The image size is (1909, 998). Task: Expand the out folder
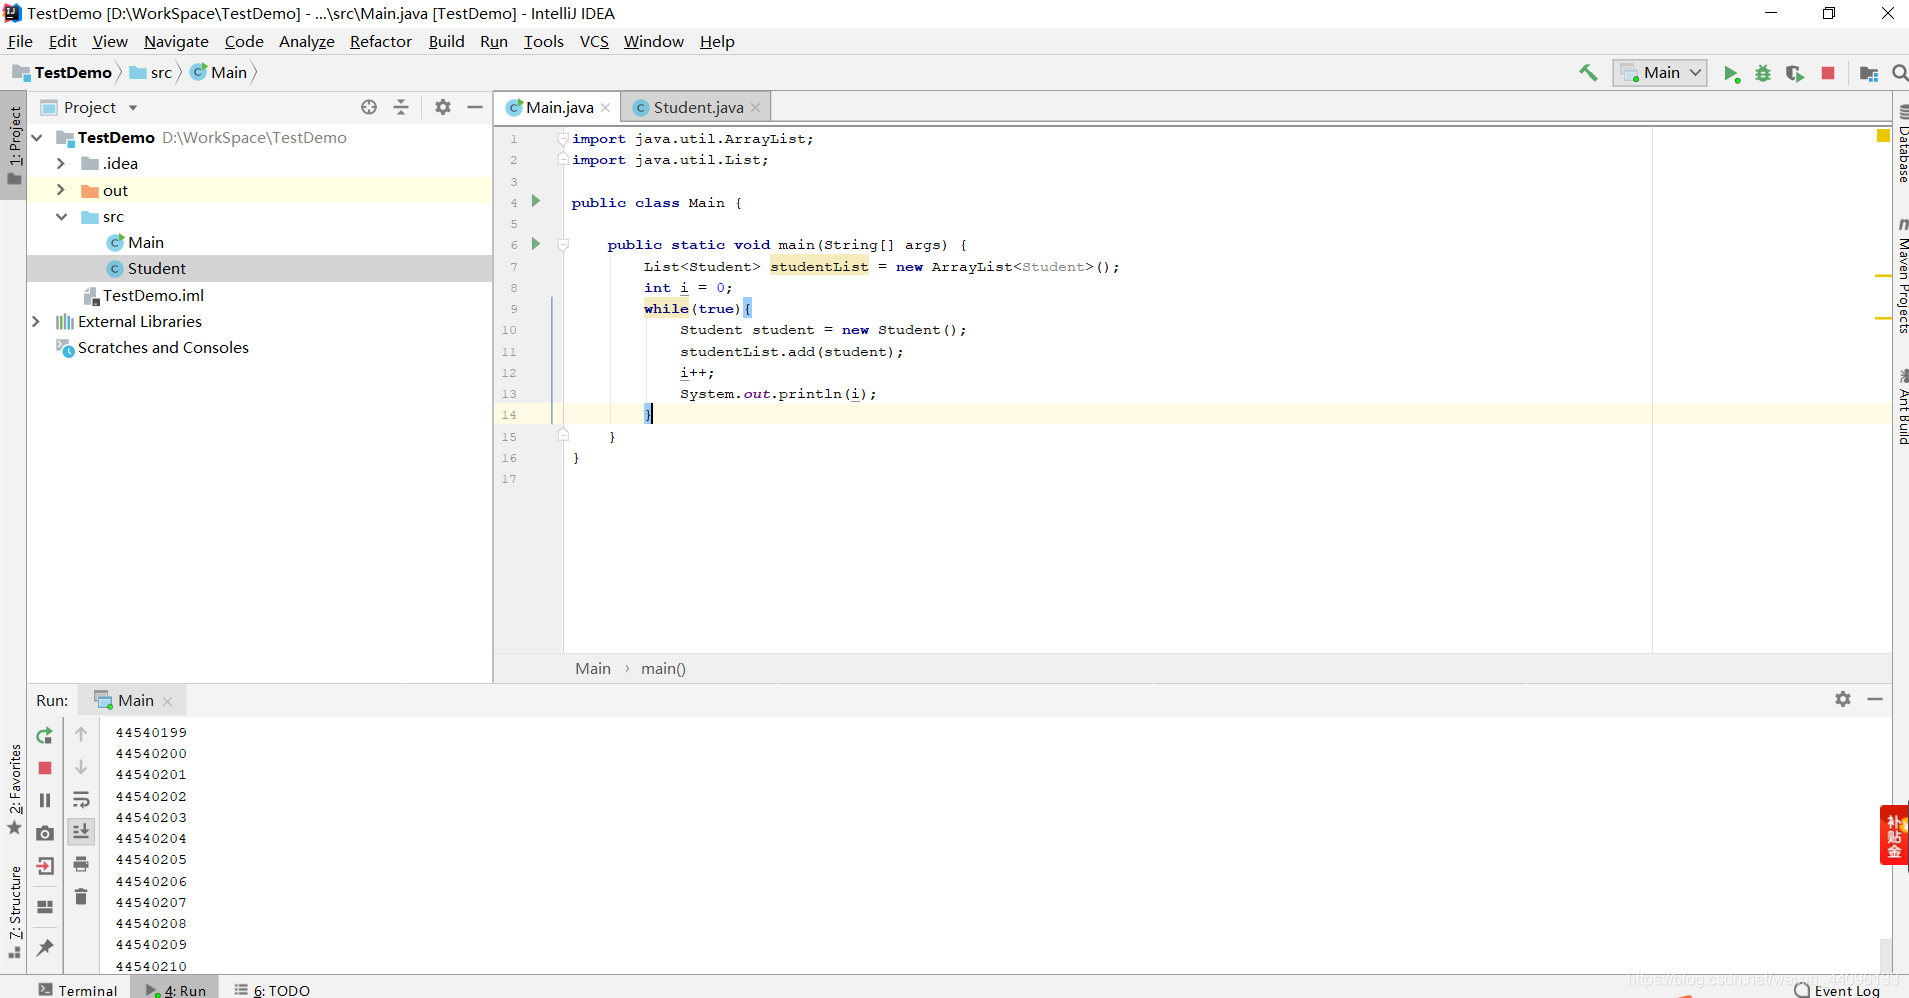[x=60, y=190]
